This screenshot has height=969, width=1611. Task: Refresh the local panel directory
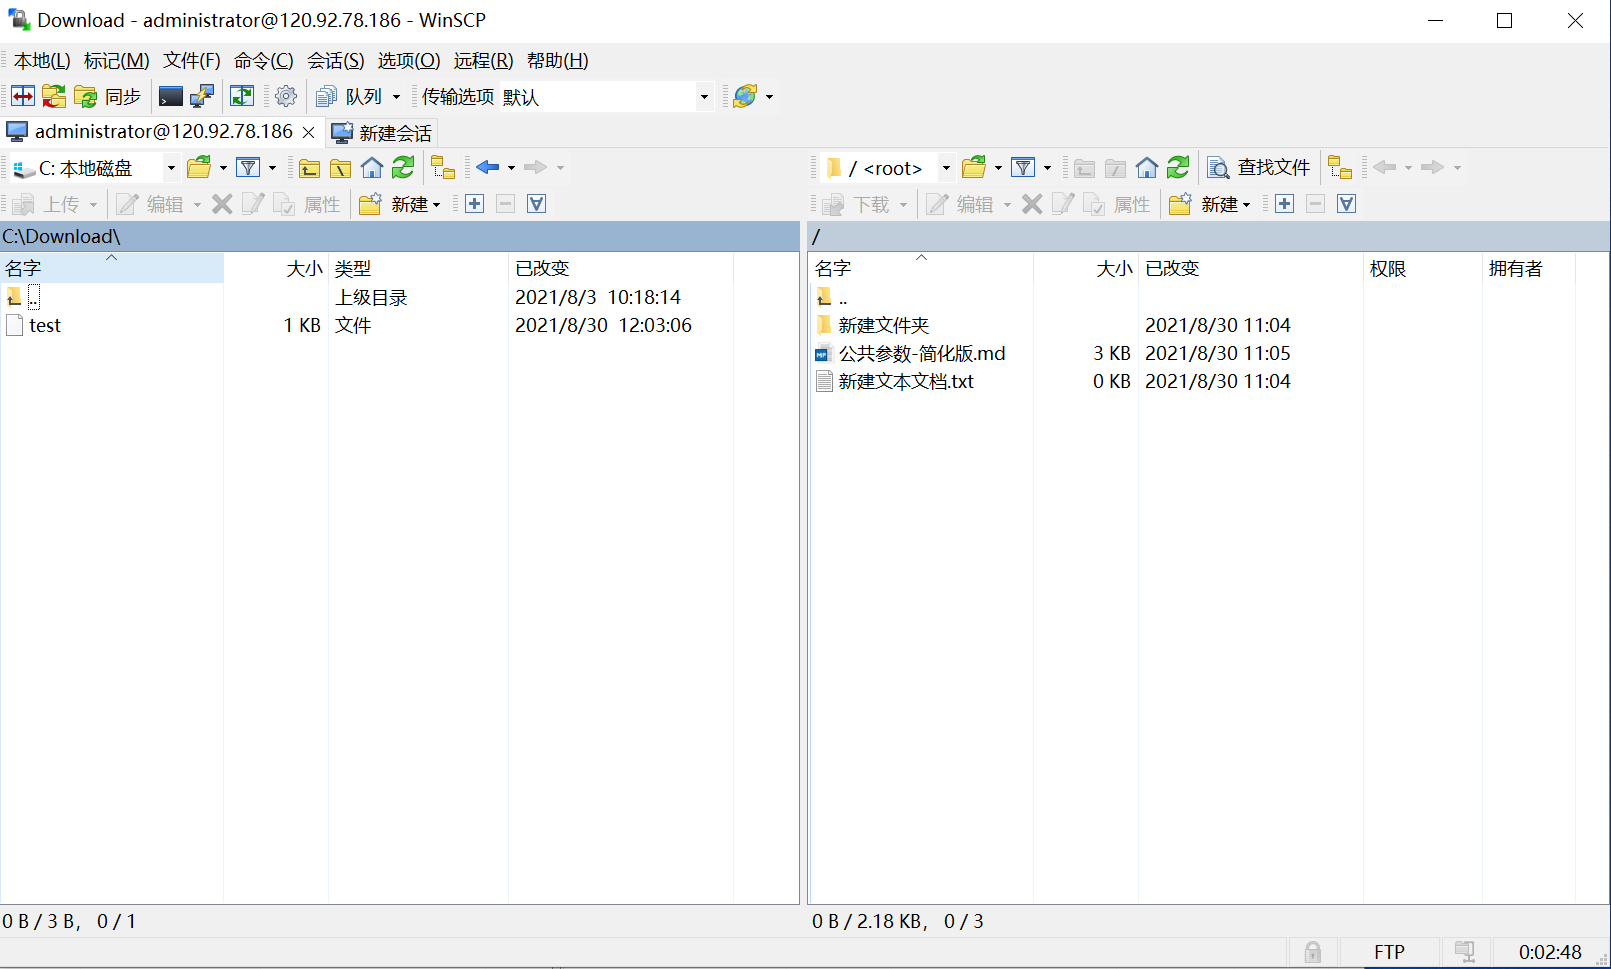click(403, 168)
